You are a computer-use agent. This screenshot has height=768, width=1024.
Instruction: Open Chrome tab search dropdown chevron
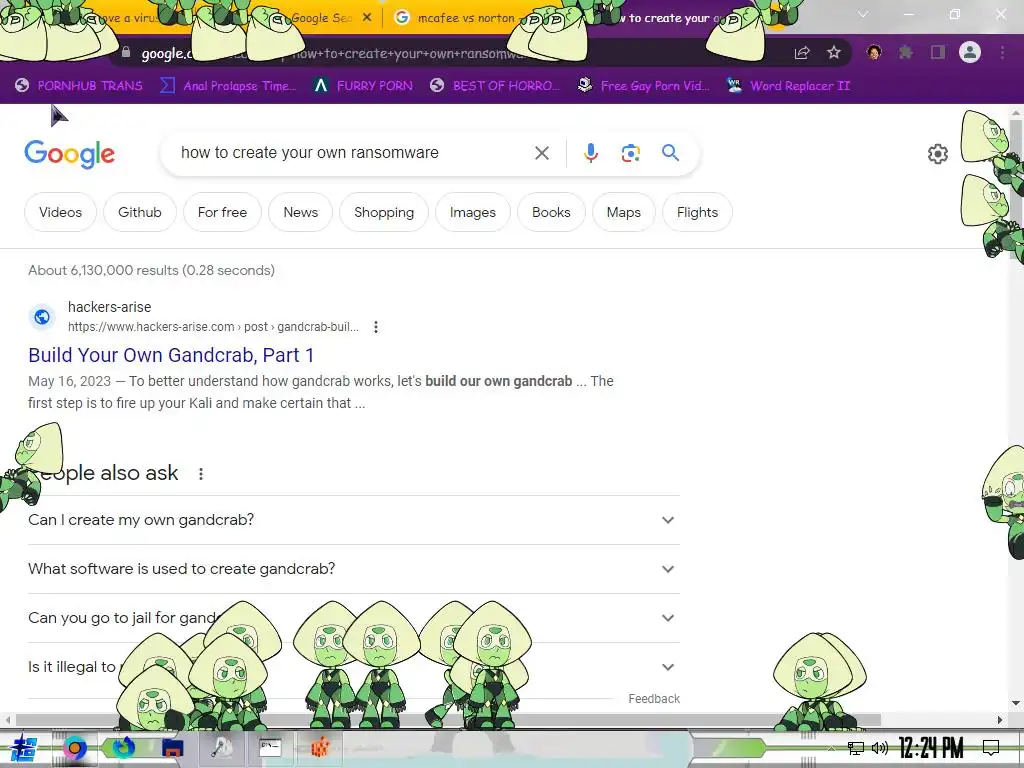(863, 14)
